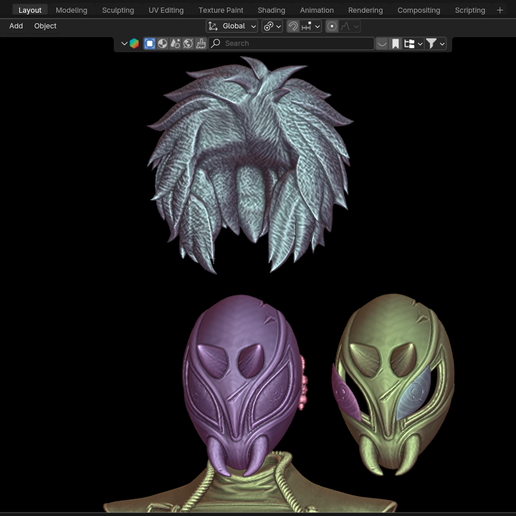Switch to the Shading workspace tab
The width and height of the screenshot is (516, 516).
point(271,10)
